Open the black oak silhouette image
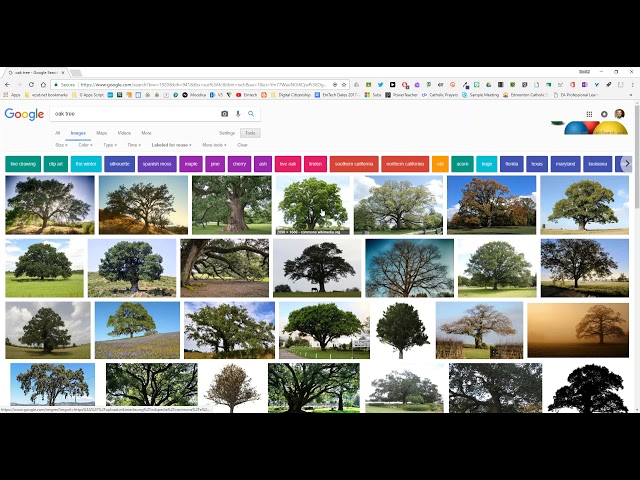Screen dimensions: 640x480 point(588,388)
